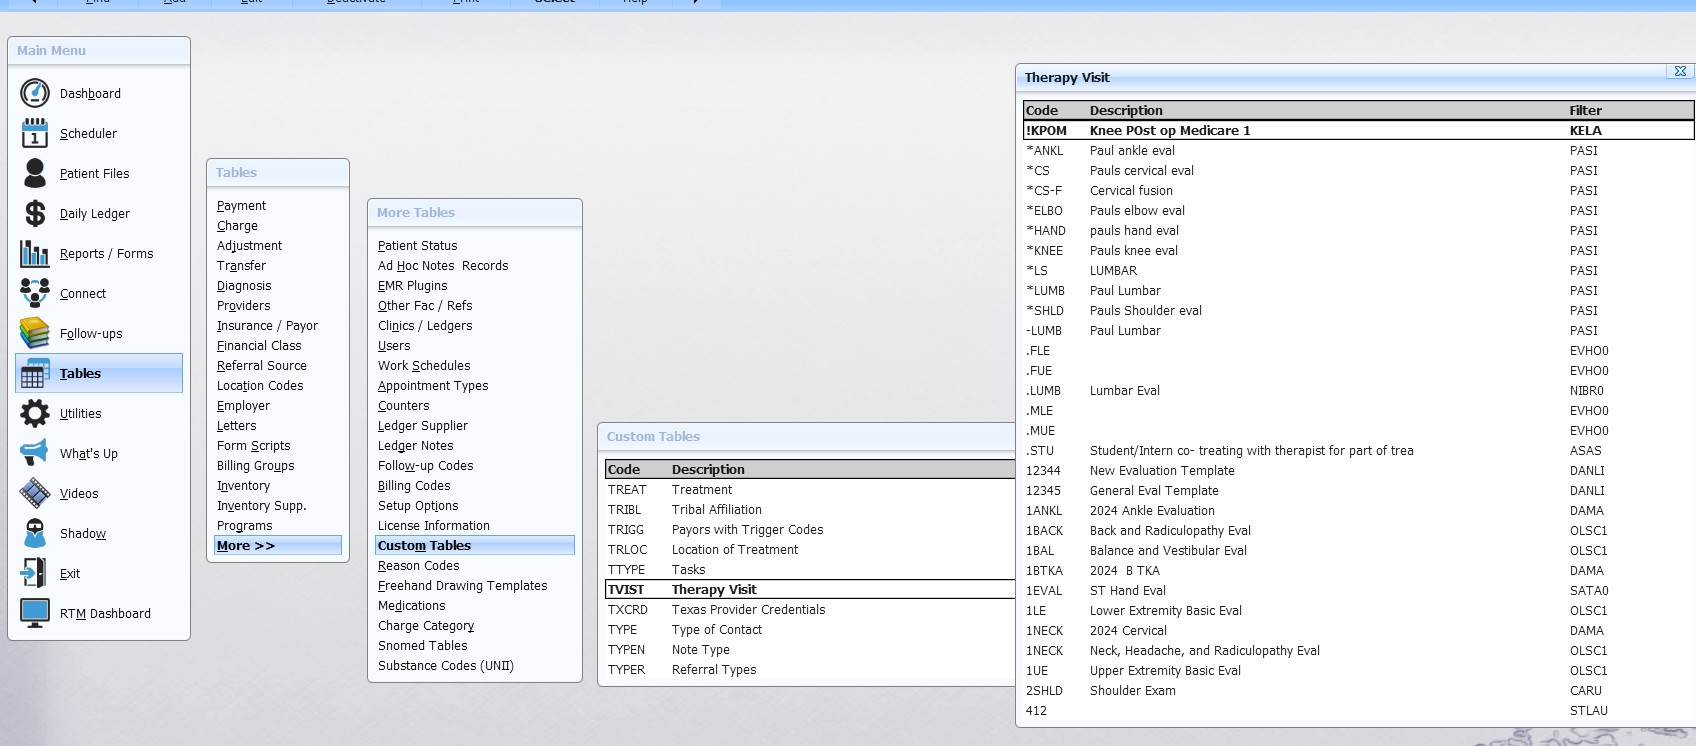Select !KPOM Knee POst op Medicare 1
The width and height of the screenshot is (1696, 746).
(1359, 130)
